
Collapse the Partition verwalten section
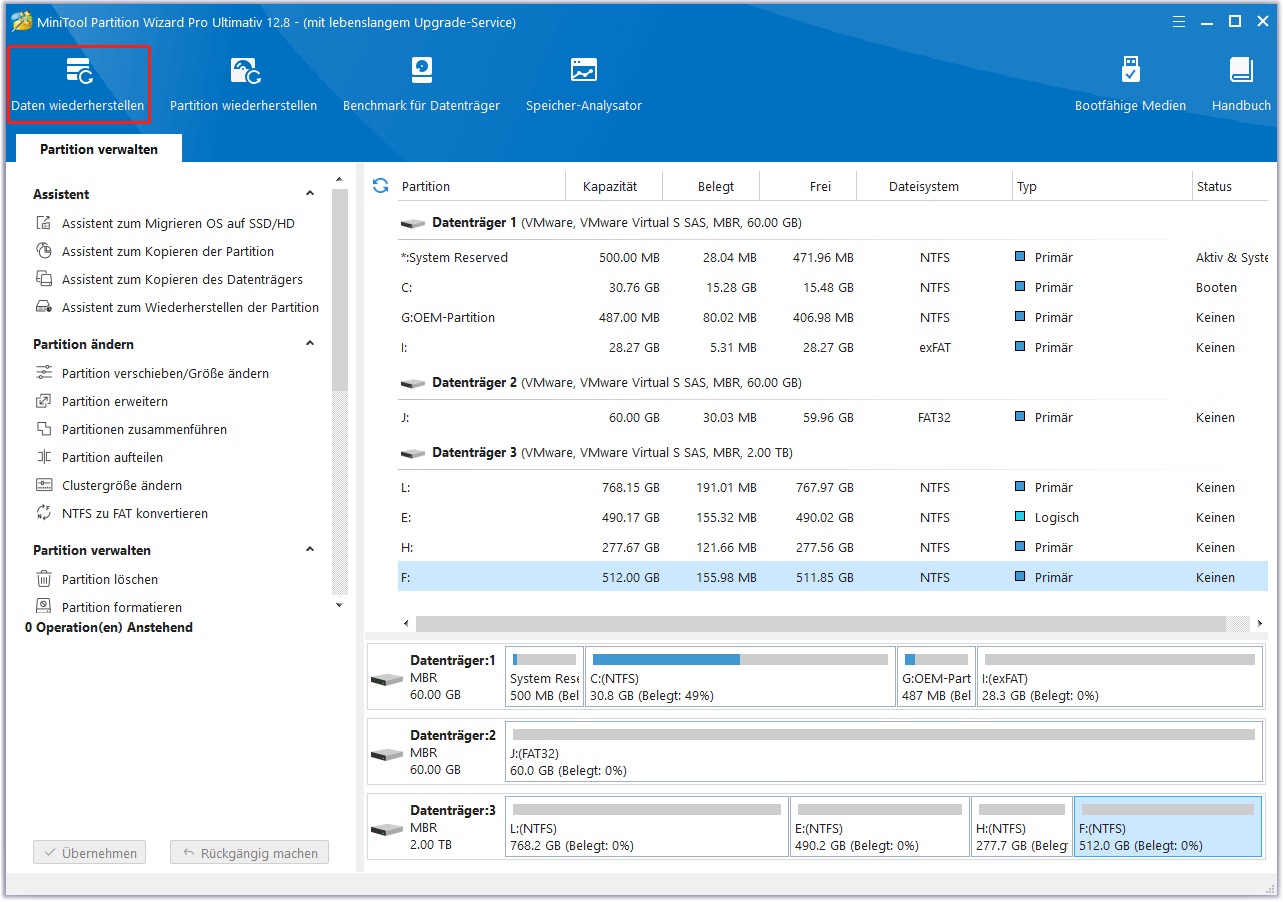[310, 550]
